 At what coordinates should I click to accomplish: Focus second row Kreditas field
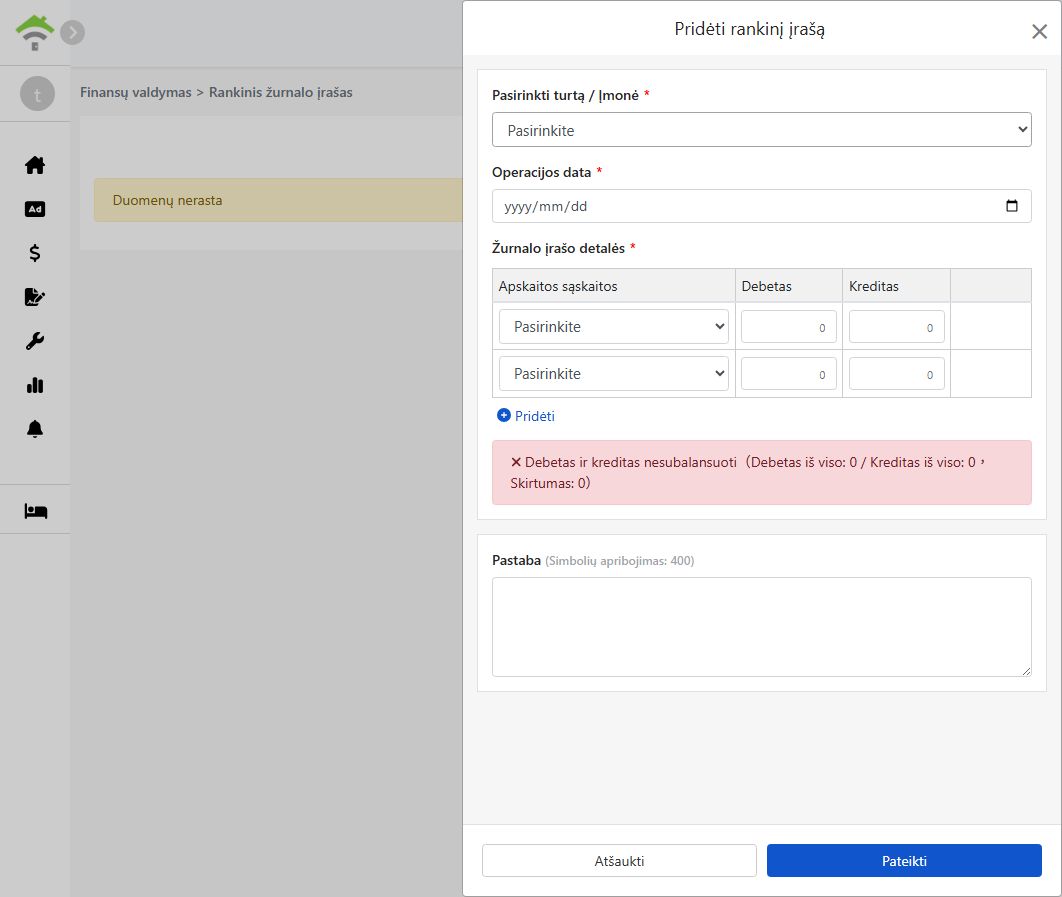[896, 374]
